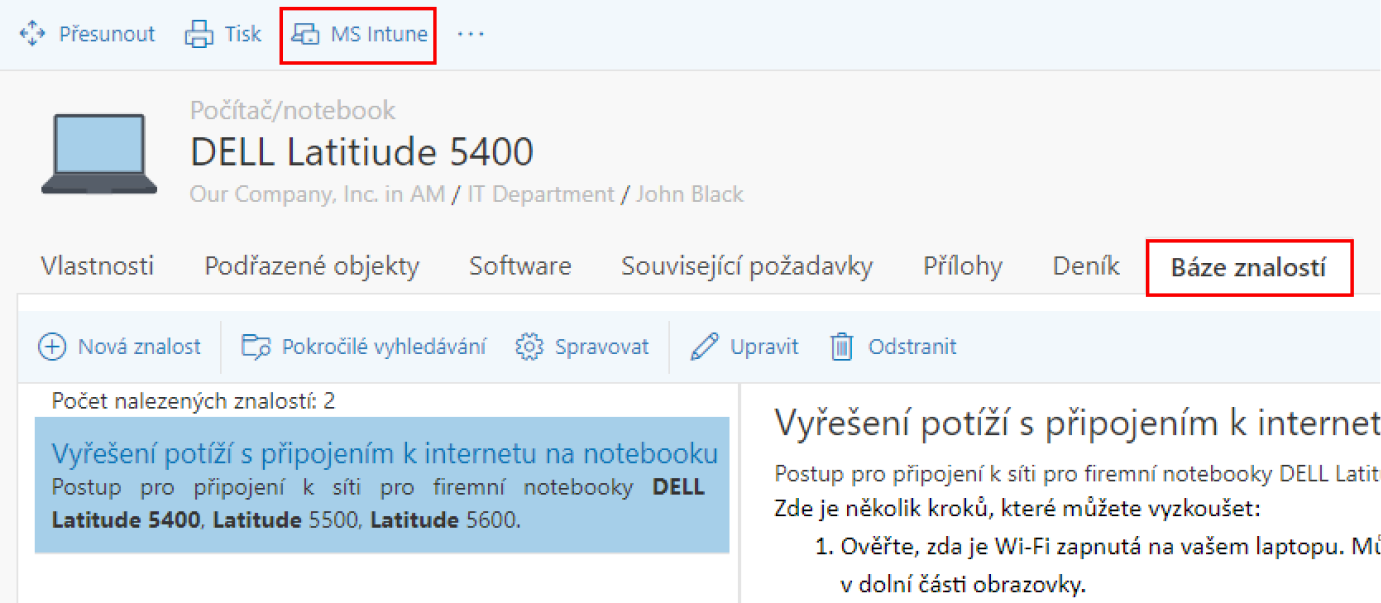Screen dimensions: 1381x603
Task: Remove the entry with the Odstranit button
Action: pyautogui.click(x=893, y=347)
